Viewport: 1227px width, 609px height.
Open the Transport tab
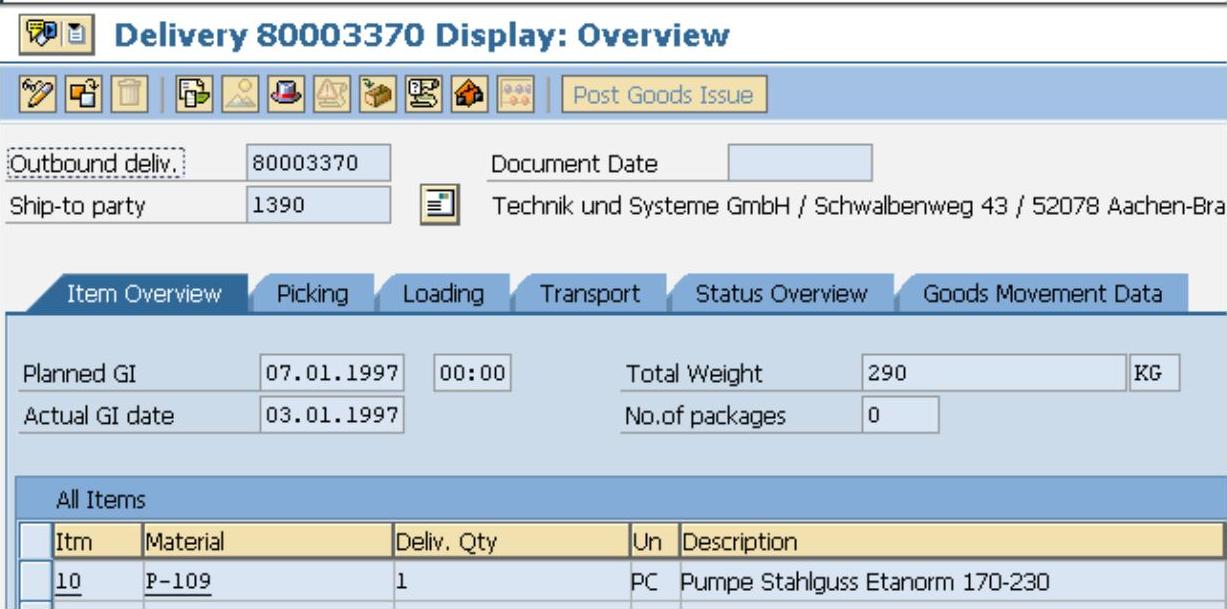590,294
